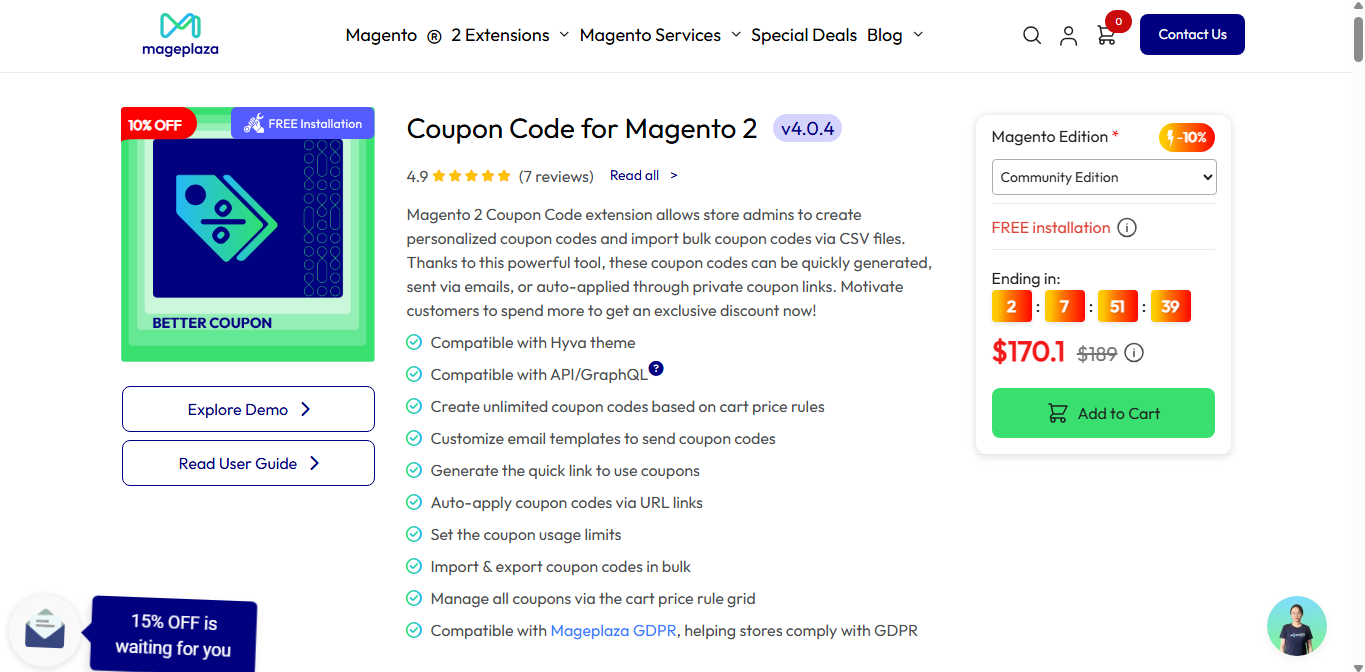Click the Contact Us button

[1192, 35]
